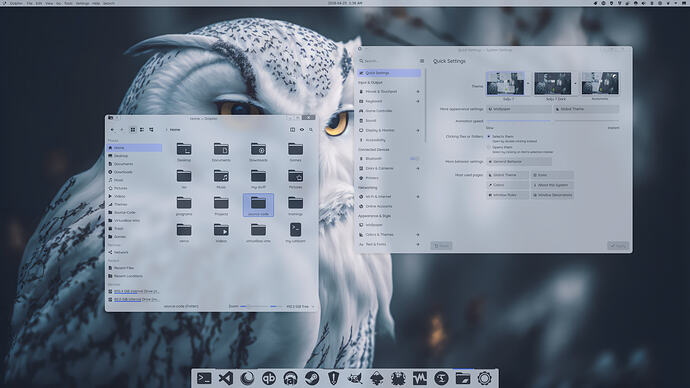Launch the terminal from the dock
Screen dimensions: 690x388
pyautogui.click(x=204, y=378)
